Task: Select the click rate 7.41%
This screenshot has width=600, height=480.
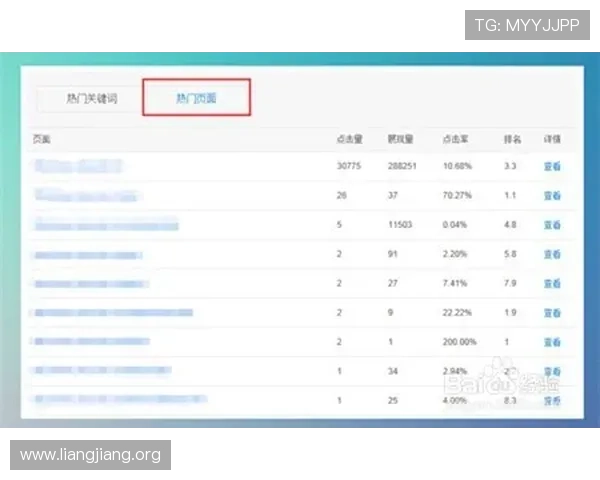Action: pyautogui.click(x=455, y=283)
